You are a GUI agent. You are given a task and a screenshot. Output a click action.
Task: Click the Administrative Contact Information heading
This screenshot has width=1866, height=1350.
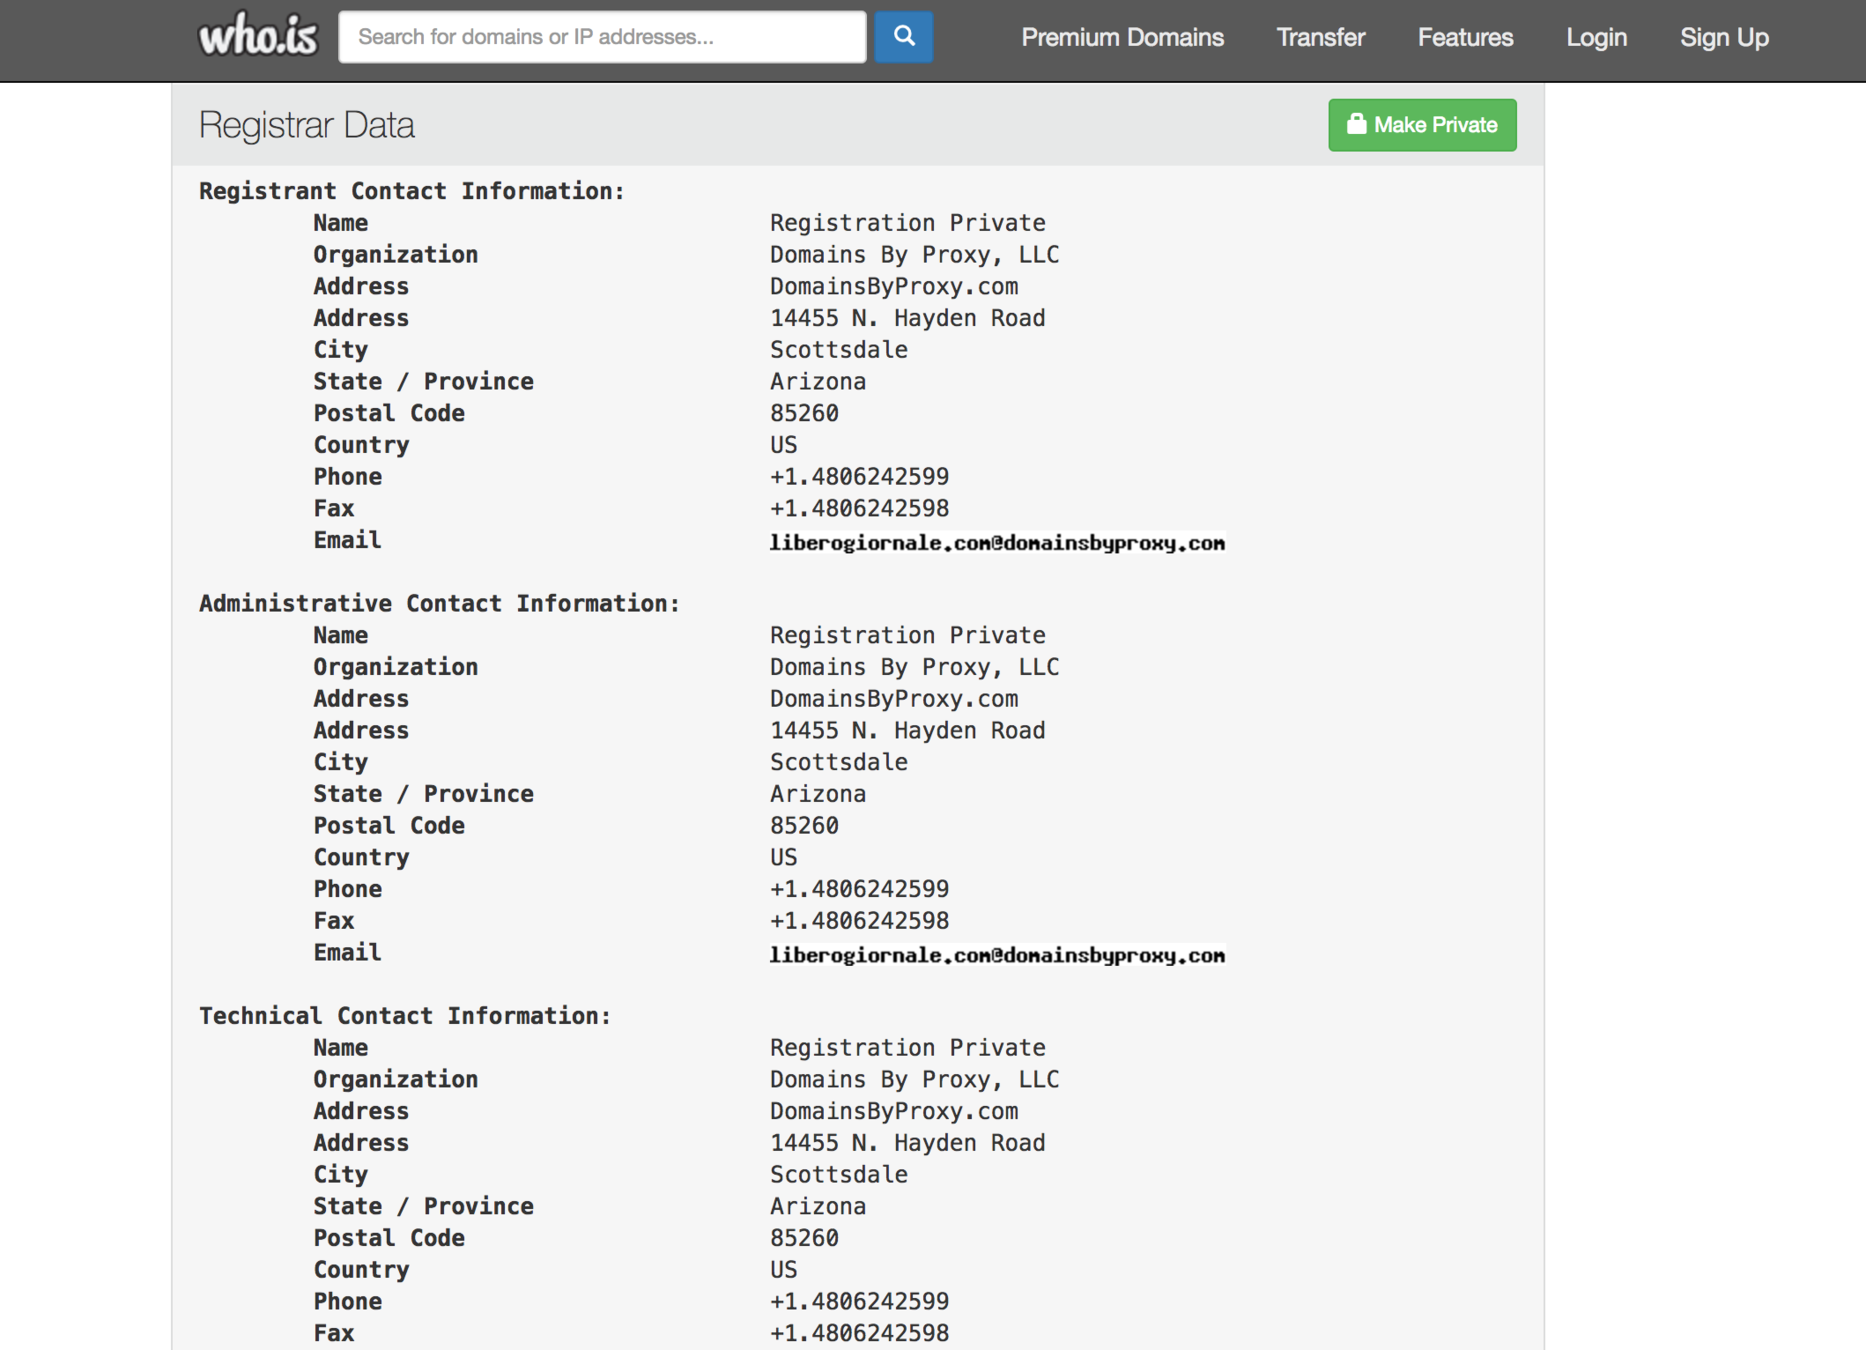(x=439, y=603)
